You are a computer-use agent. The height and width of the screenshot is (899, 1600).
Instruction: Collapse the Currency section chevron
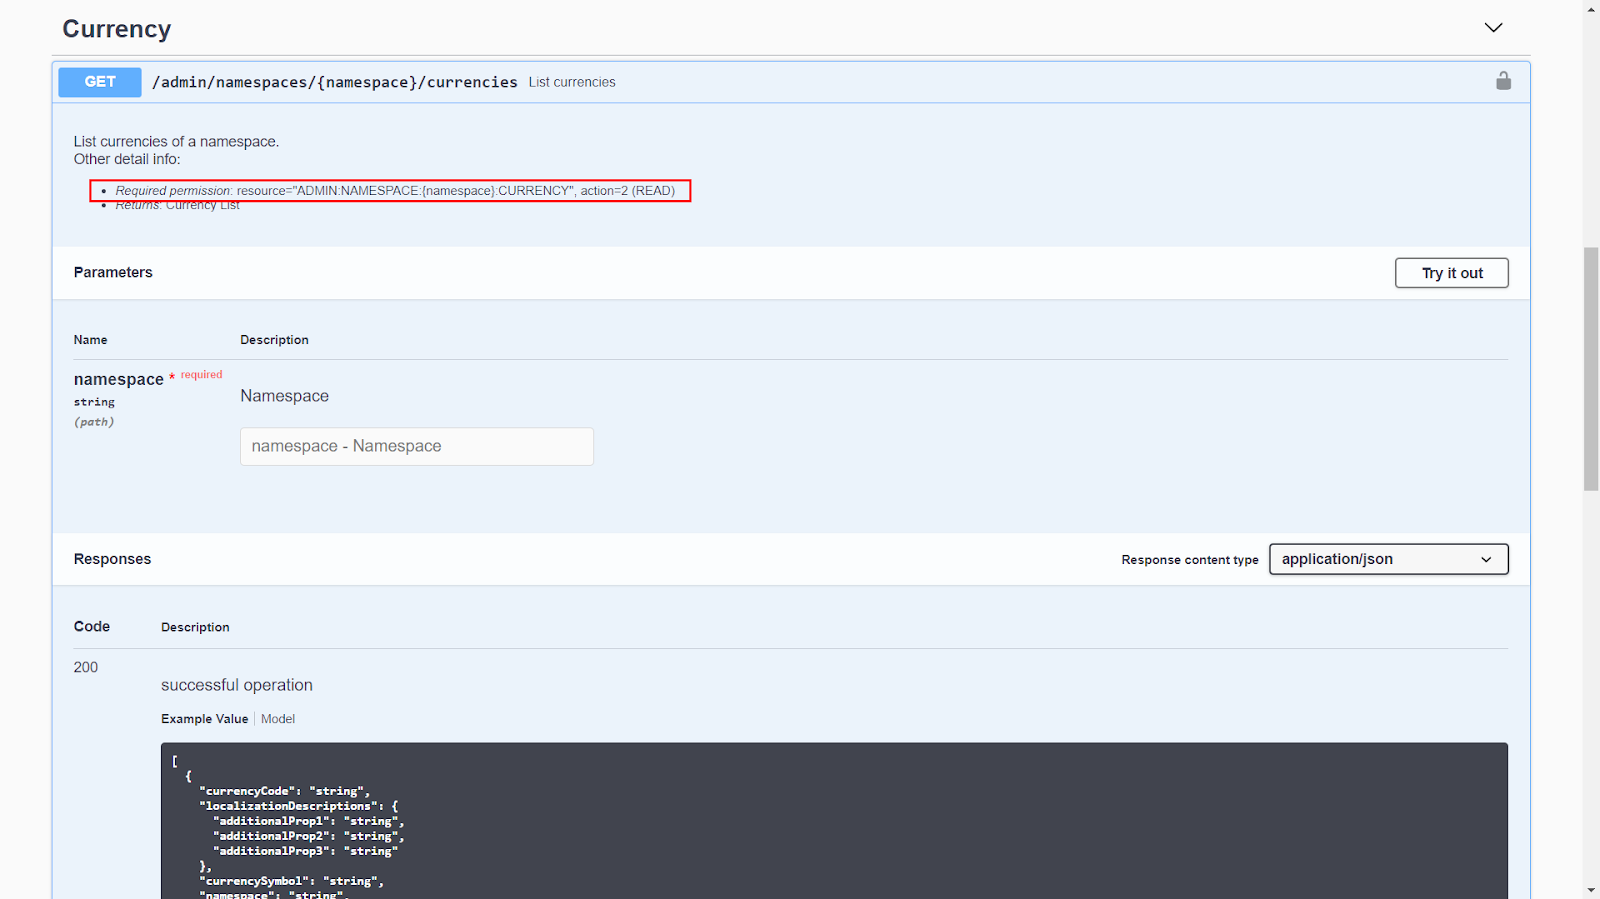[1493, 28]
